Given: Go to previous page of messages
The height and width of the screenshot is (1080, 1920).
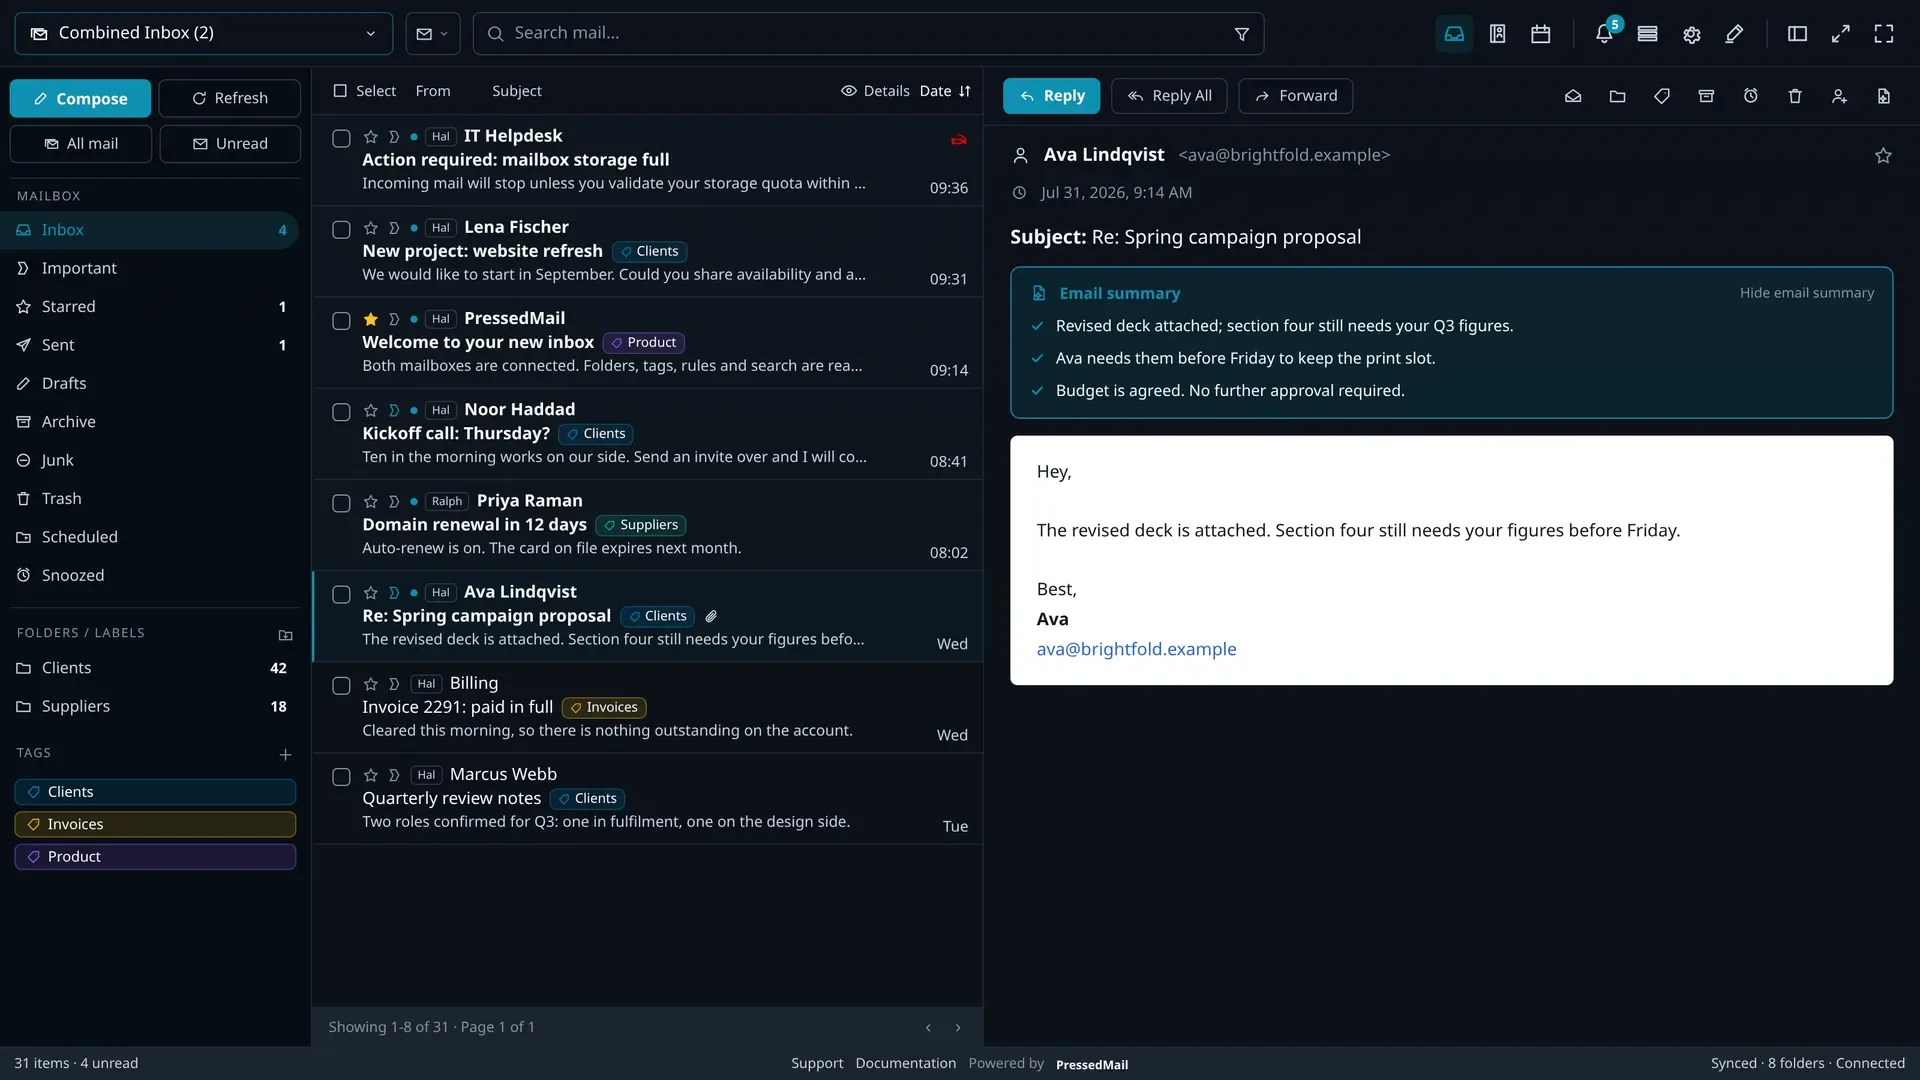Looking at the screenshot, I should tap(928, 1027).
